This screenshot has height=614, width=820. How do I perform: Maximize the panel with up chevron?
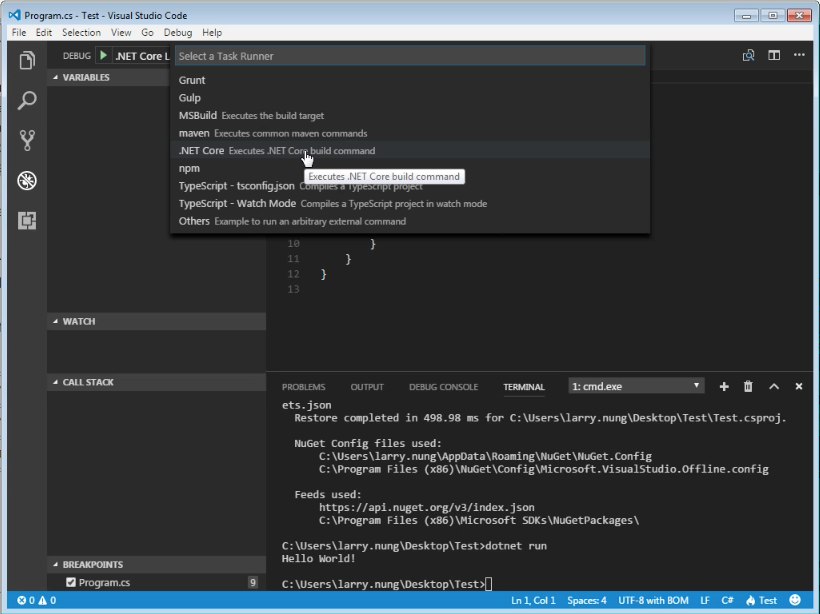point(774,386)
